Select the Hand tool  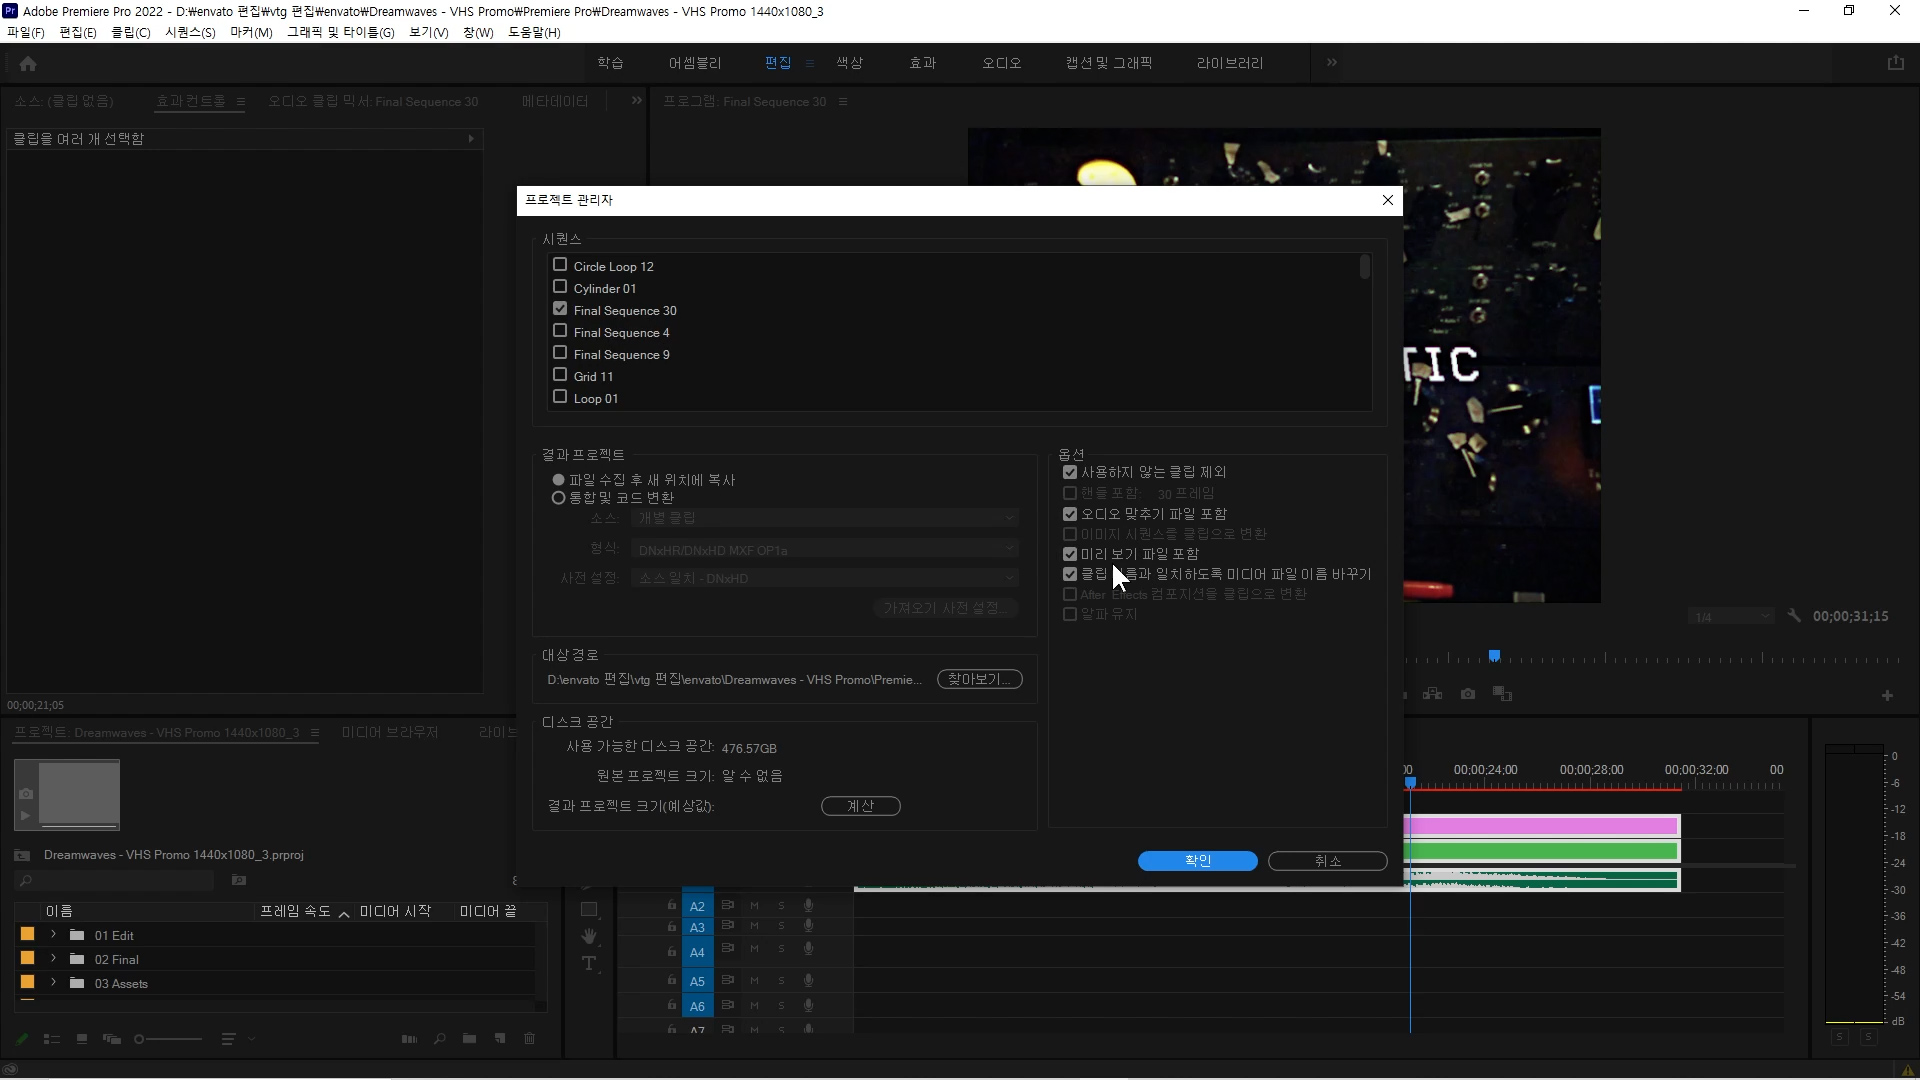tap(589, 937)
